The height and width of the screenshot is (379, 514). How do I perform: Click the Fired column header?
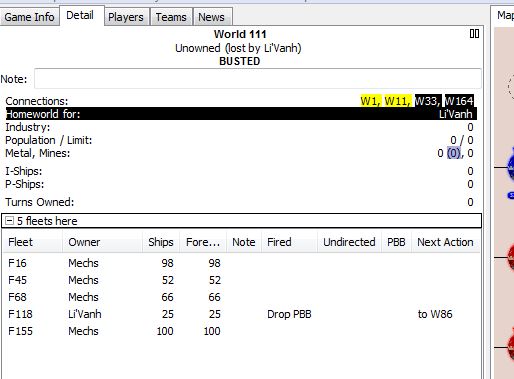(289, 242)
